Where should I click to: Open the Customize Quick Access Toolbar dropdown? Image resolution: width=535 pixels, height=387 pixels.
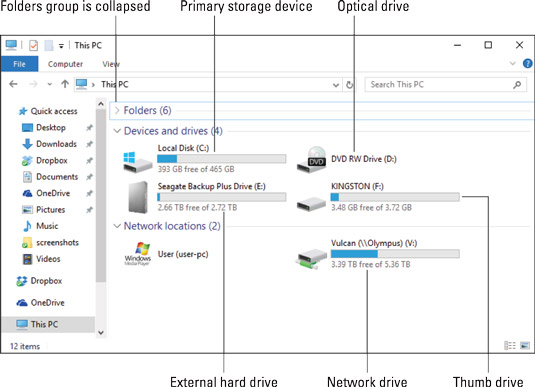[x=61, y=46]
